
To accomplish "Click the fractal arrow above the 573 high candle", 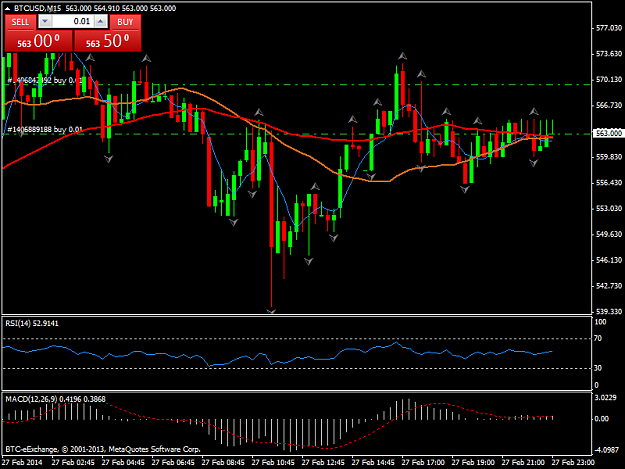I will tap(403, 56).
